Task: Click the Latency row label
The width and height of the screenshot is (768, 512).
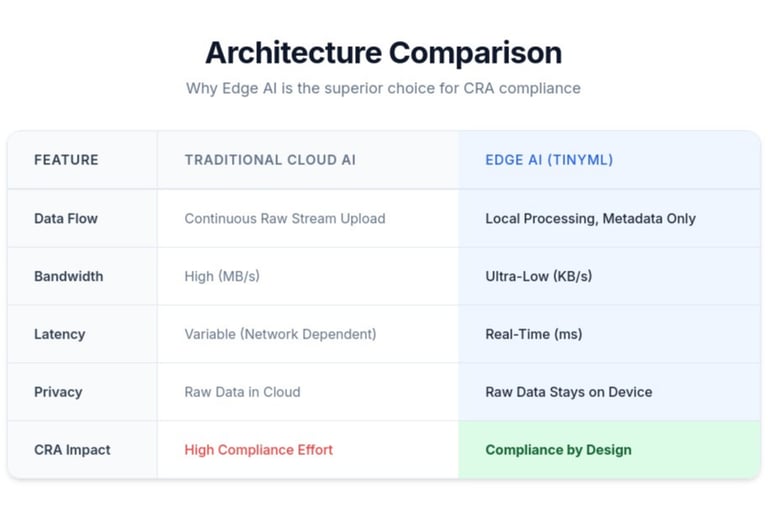Action: [x=59, y=334]
